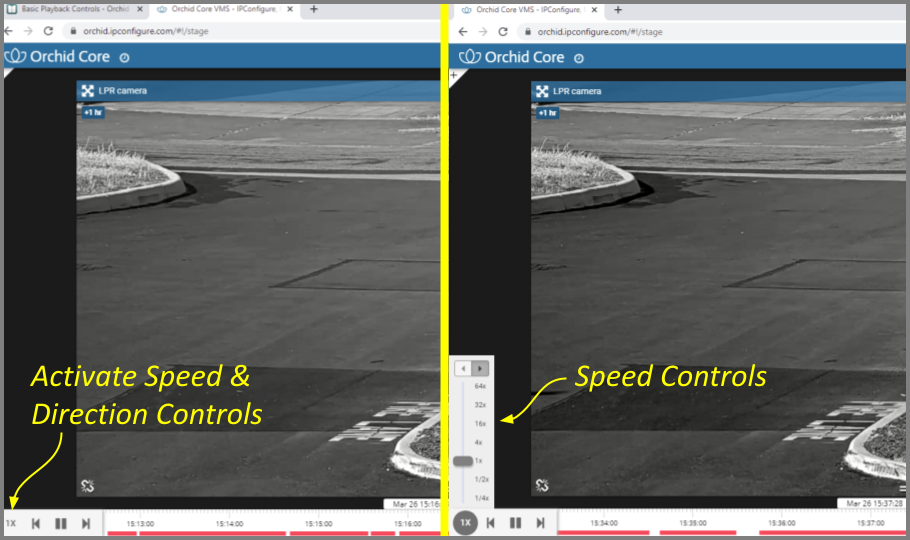The width and height of the screenshot is (910, 540).
Task: Click the Mar 26 15:16 timestamp label in the left screenshot
Action: pyautogui.click(x=413, y=504)
